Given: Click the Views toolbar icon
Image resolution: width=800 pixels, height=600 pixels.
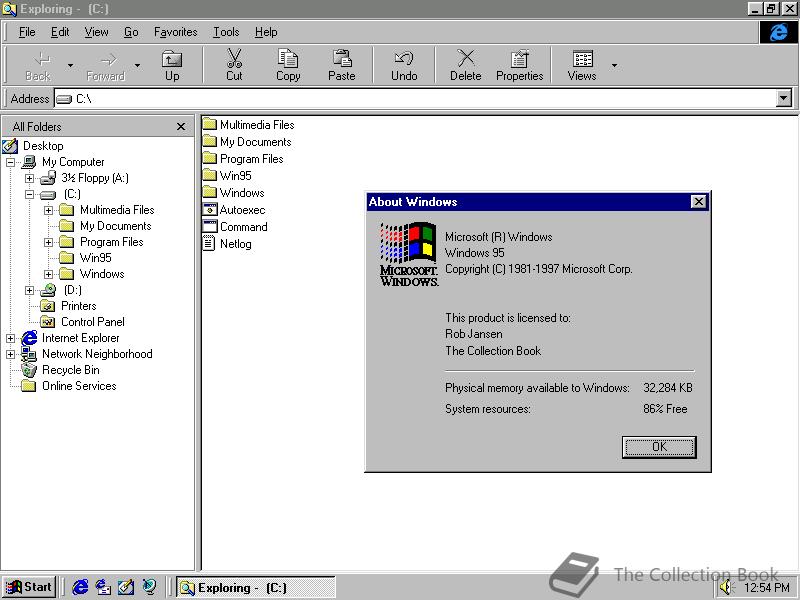Looking at the screenshot, I should tap(582, 58).
